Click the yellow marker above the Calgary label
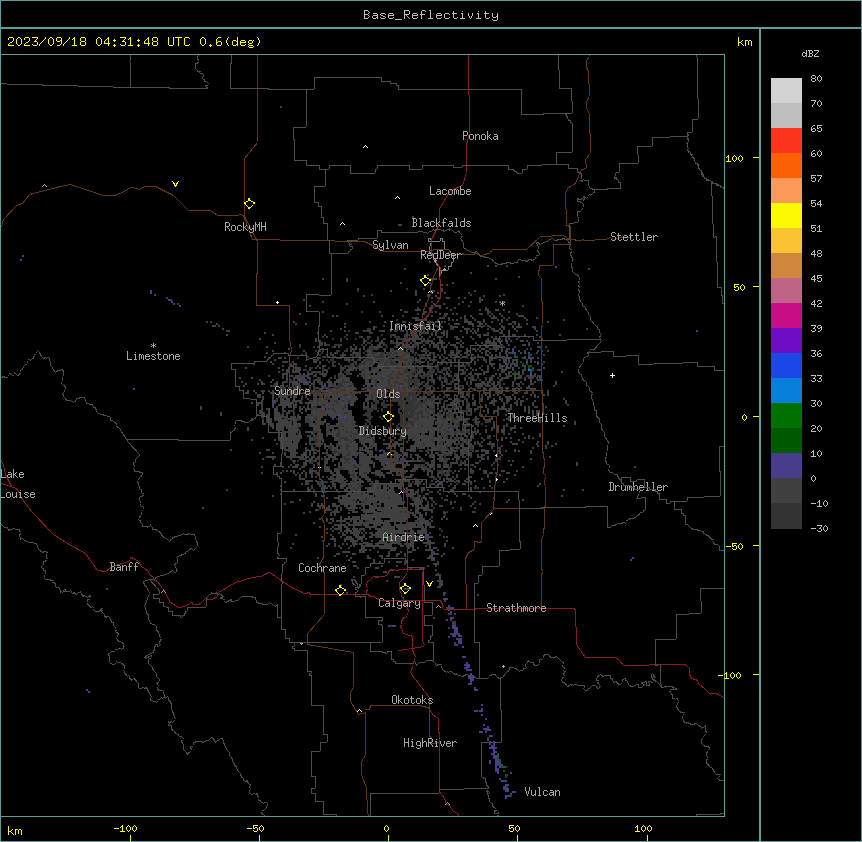The image size is (862, 842). 405,589
